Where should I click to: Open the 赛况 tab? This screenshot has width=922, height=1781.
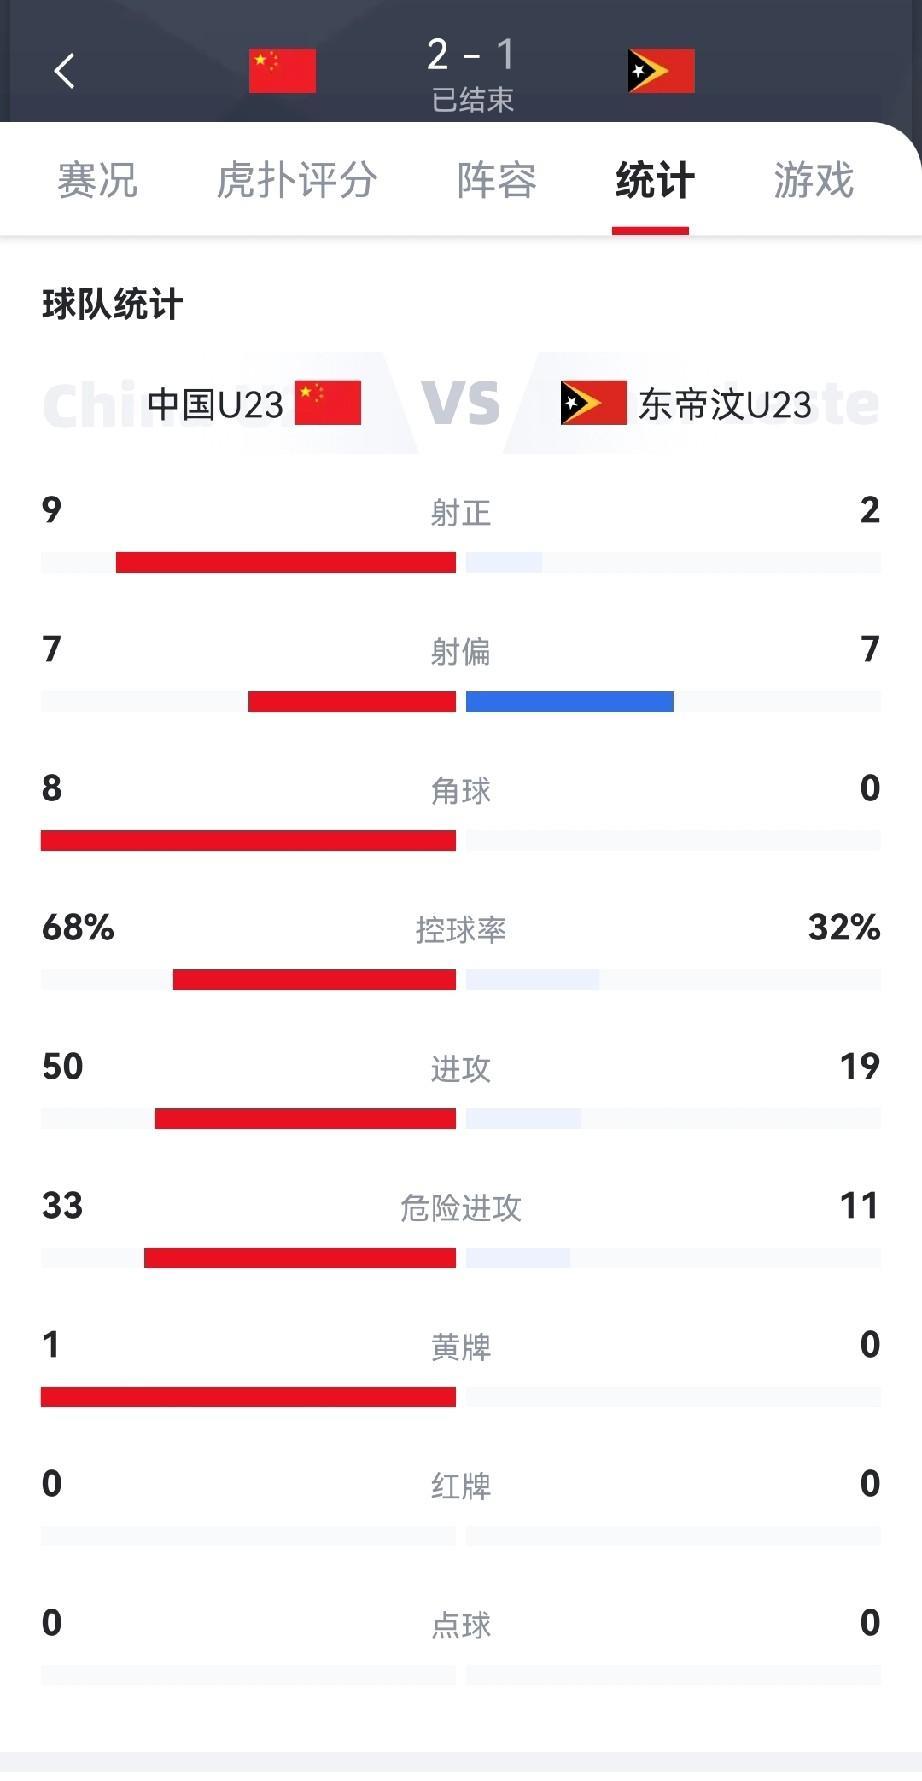tap(97, 181)
